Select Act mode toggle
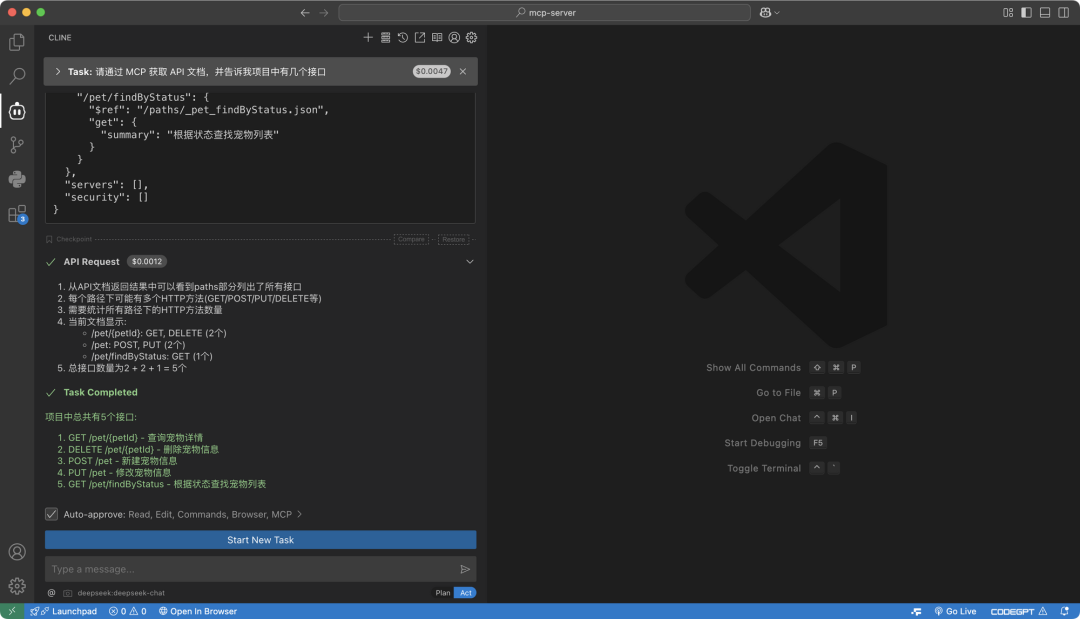Image resolution: width=1080 pixels, height=619 pixels. click(x=465, y=592)
